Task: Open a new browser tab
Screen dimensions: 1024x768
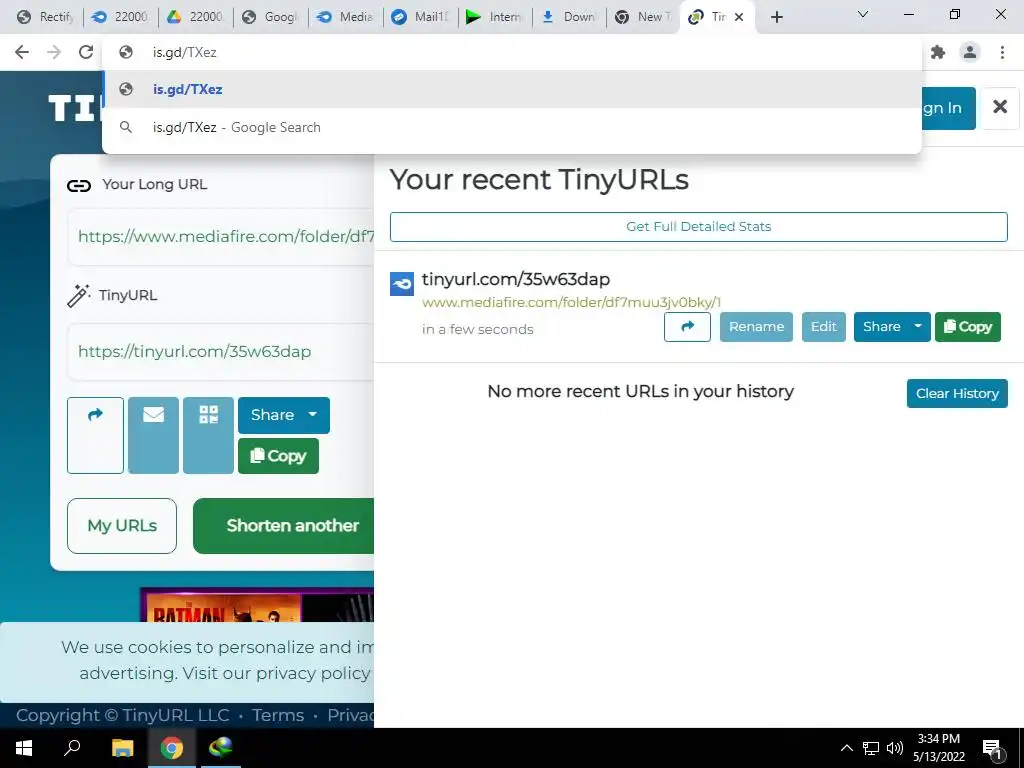Action: (x=776, y=17)
